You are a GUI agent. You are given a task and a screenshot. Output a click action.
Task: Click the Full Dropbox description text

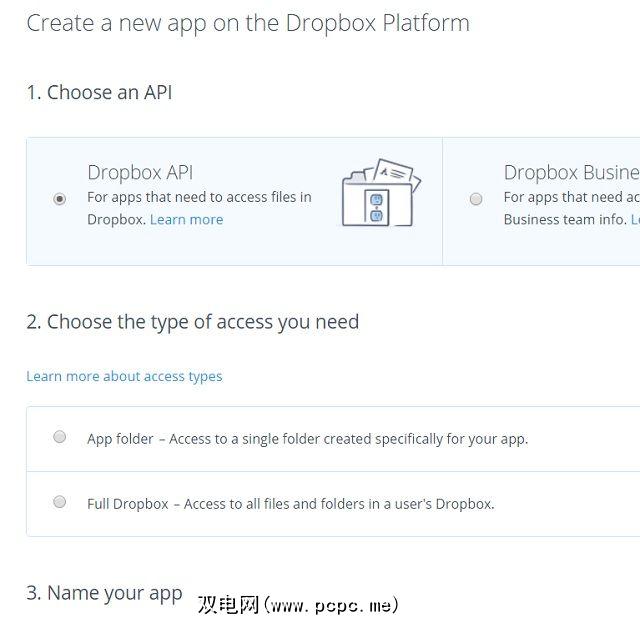291,504
